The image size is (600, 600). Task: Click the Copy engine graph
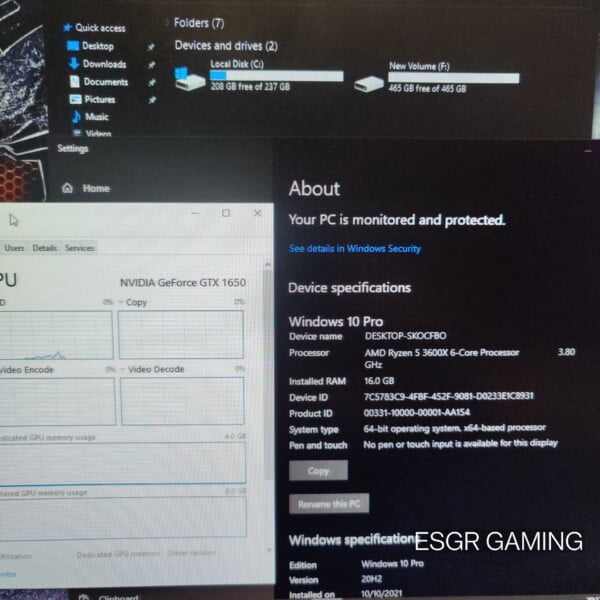click(x=181, y=334)
